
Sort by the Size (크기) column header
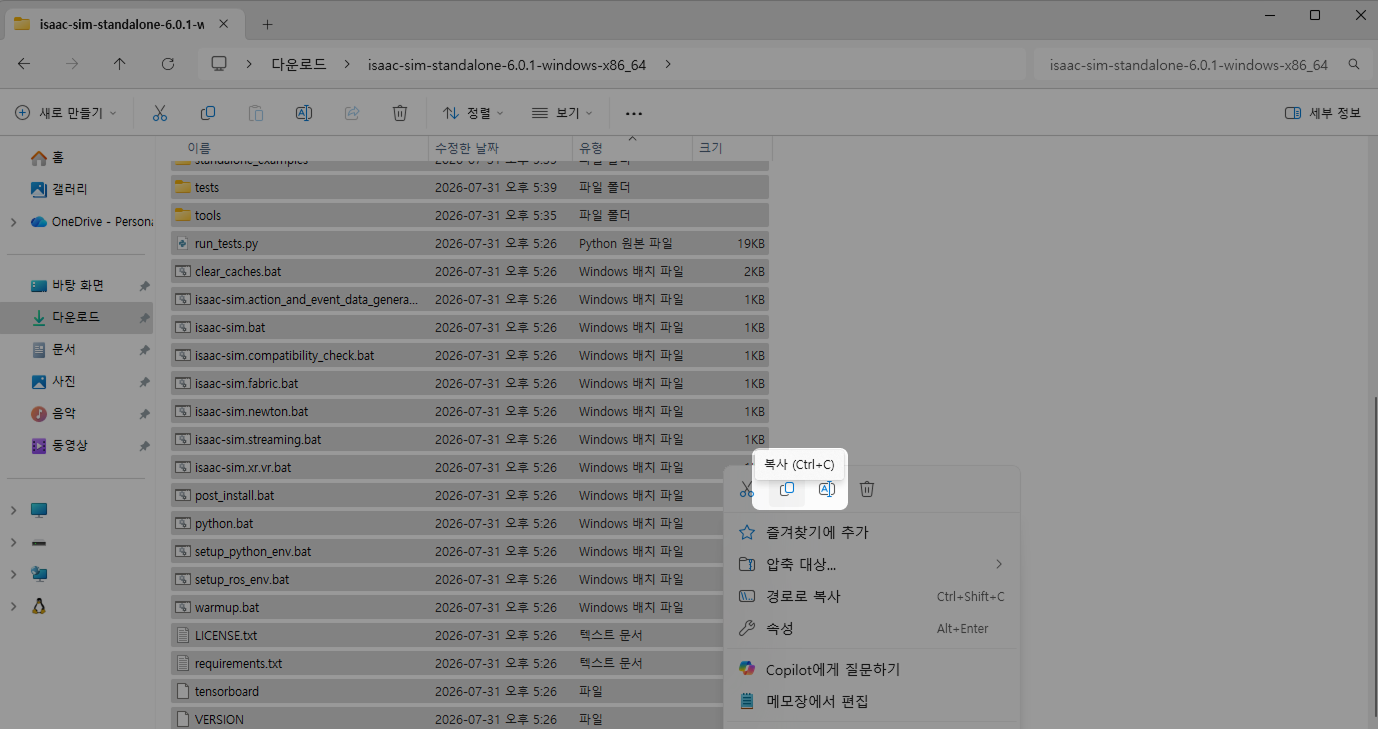731,147
